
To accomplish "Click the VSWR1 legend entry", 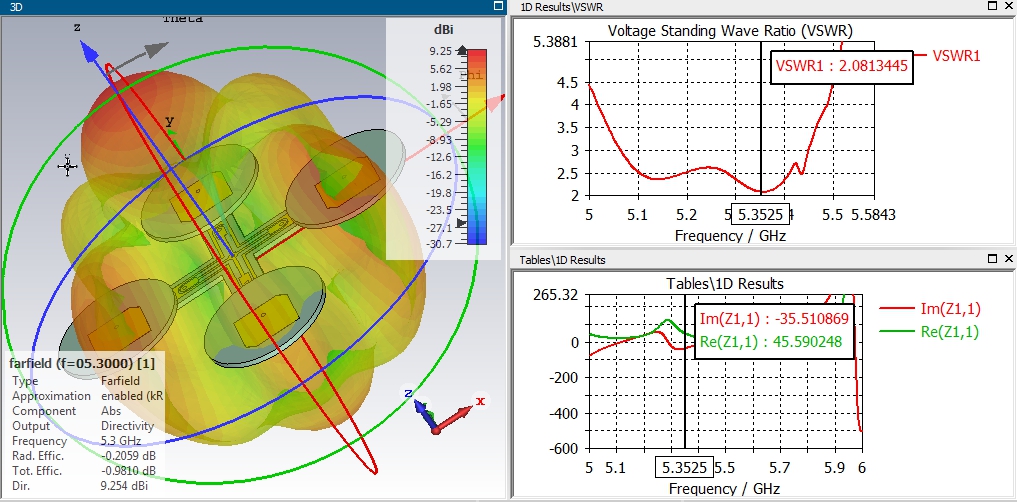I will pyautogui.click(x=946, y=55).
